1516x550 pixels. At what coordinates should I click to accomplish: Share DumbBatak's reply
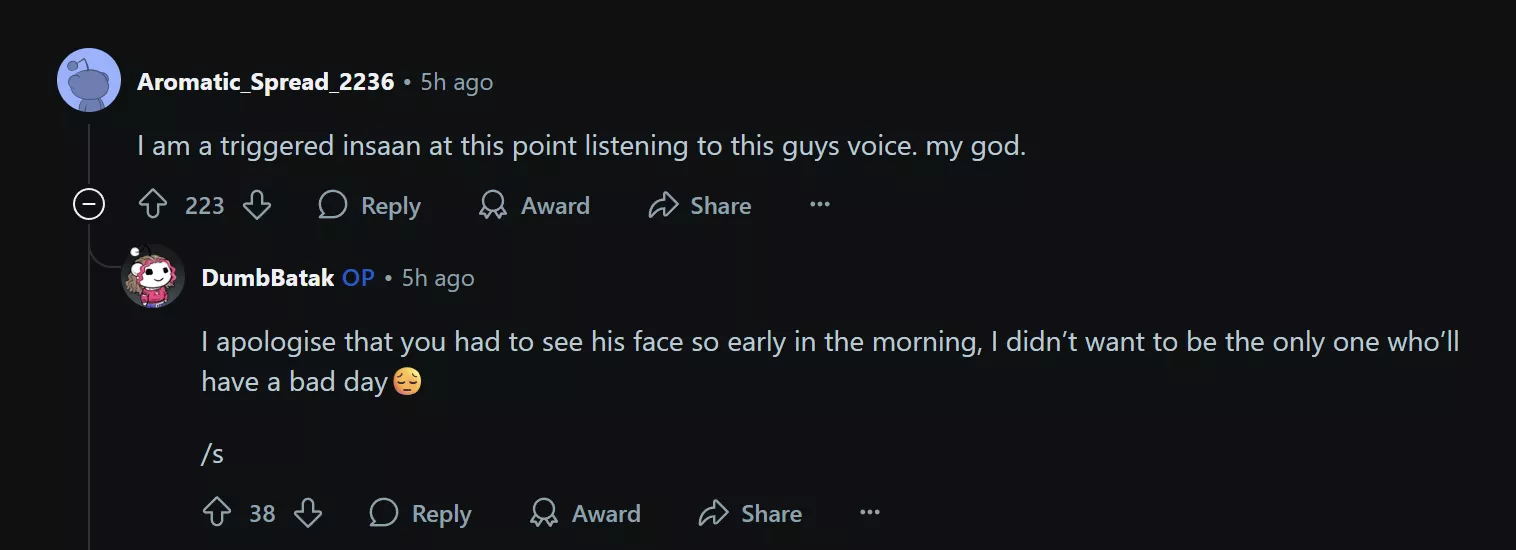click(x=750, y=514)
